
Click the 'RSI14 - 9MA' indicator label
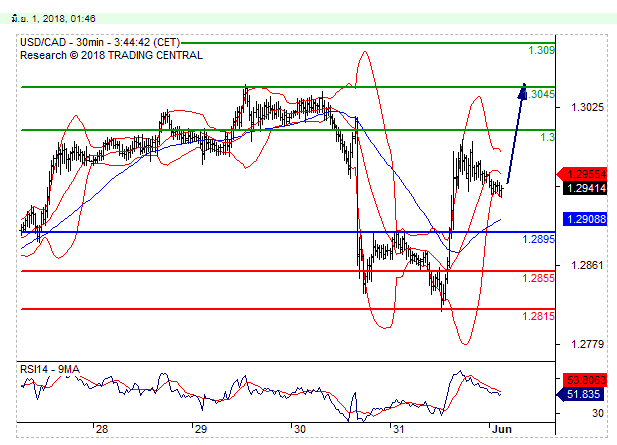coord(50,369)
